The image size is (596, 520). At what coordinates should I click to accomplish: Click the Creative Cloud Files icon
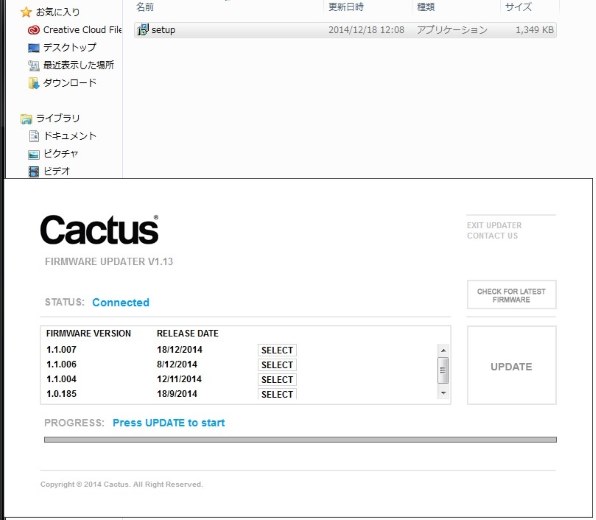pyautogui.click(x=34, y=30)
